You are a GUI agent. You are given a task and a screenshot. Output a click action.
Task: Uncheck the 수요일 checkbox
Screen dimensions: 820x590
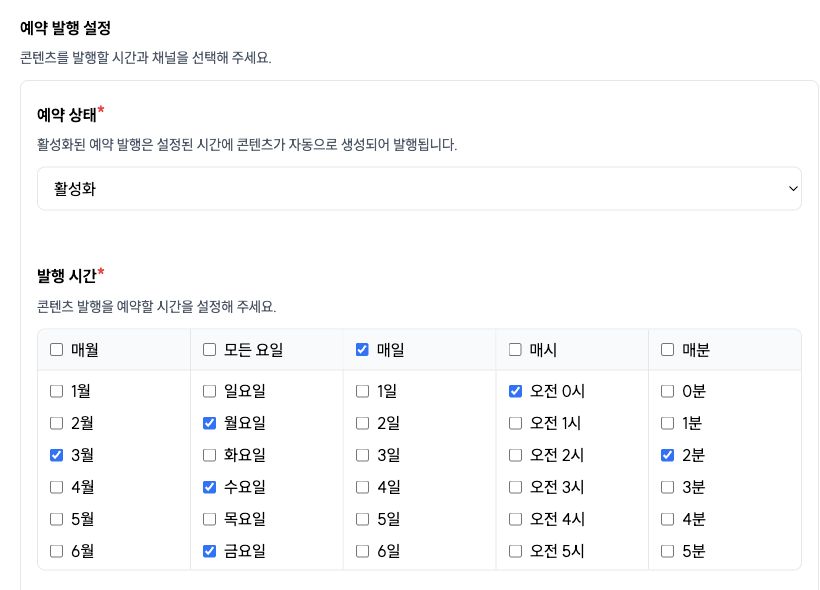click(209, 487)
